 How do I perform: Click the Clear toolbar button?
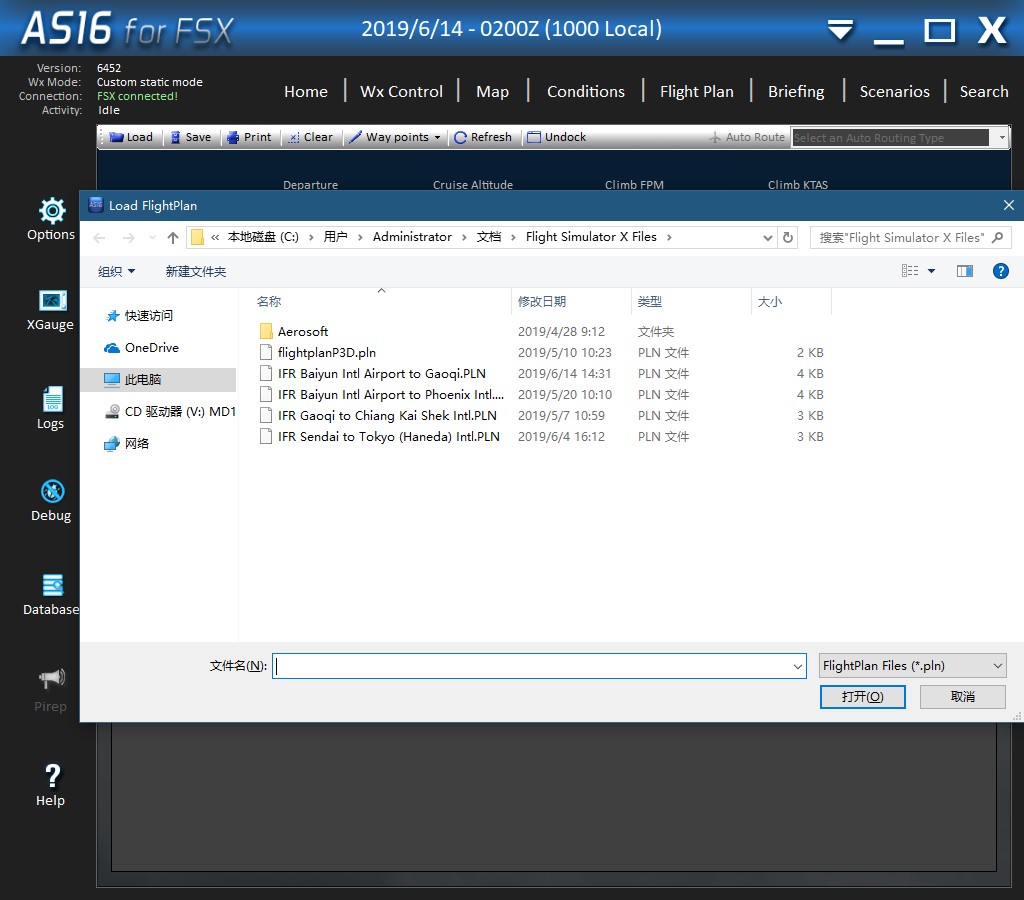311,137
